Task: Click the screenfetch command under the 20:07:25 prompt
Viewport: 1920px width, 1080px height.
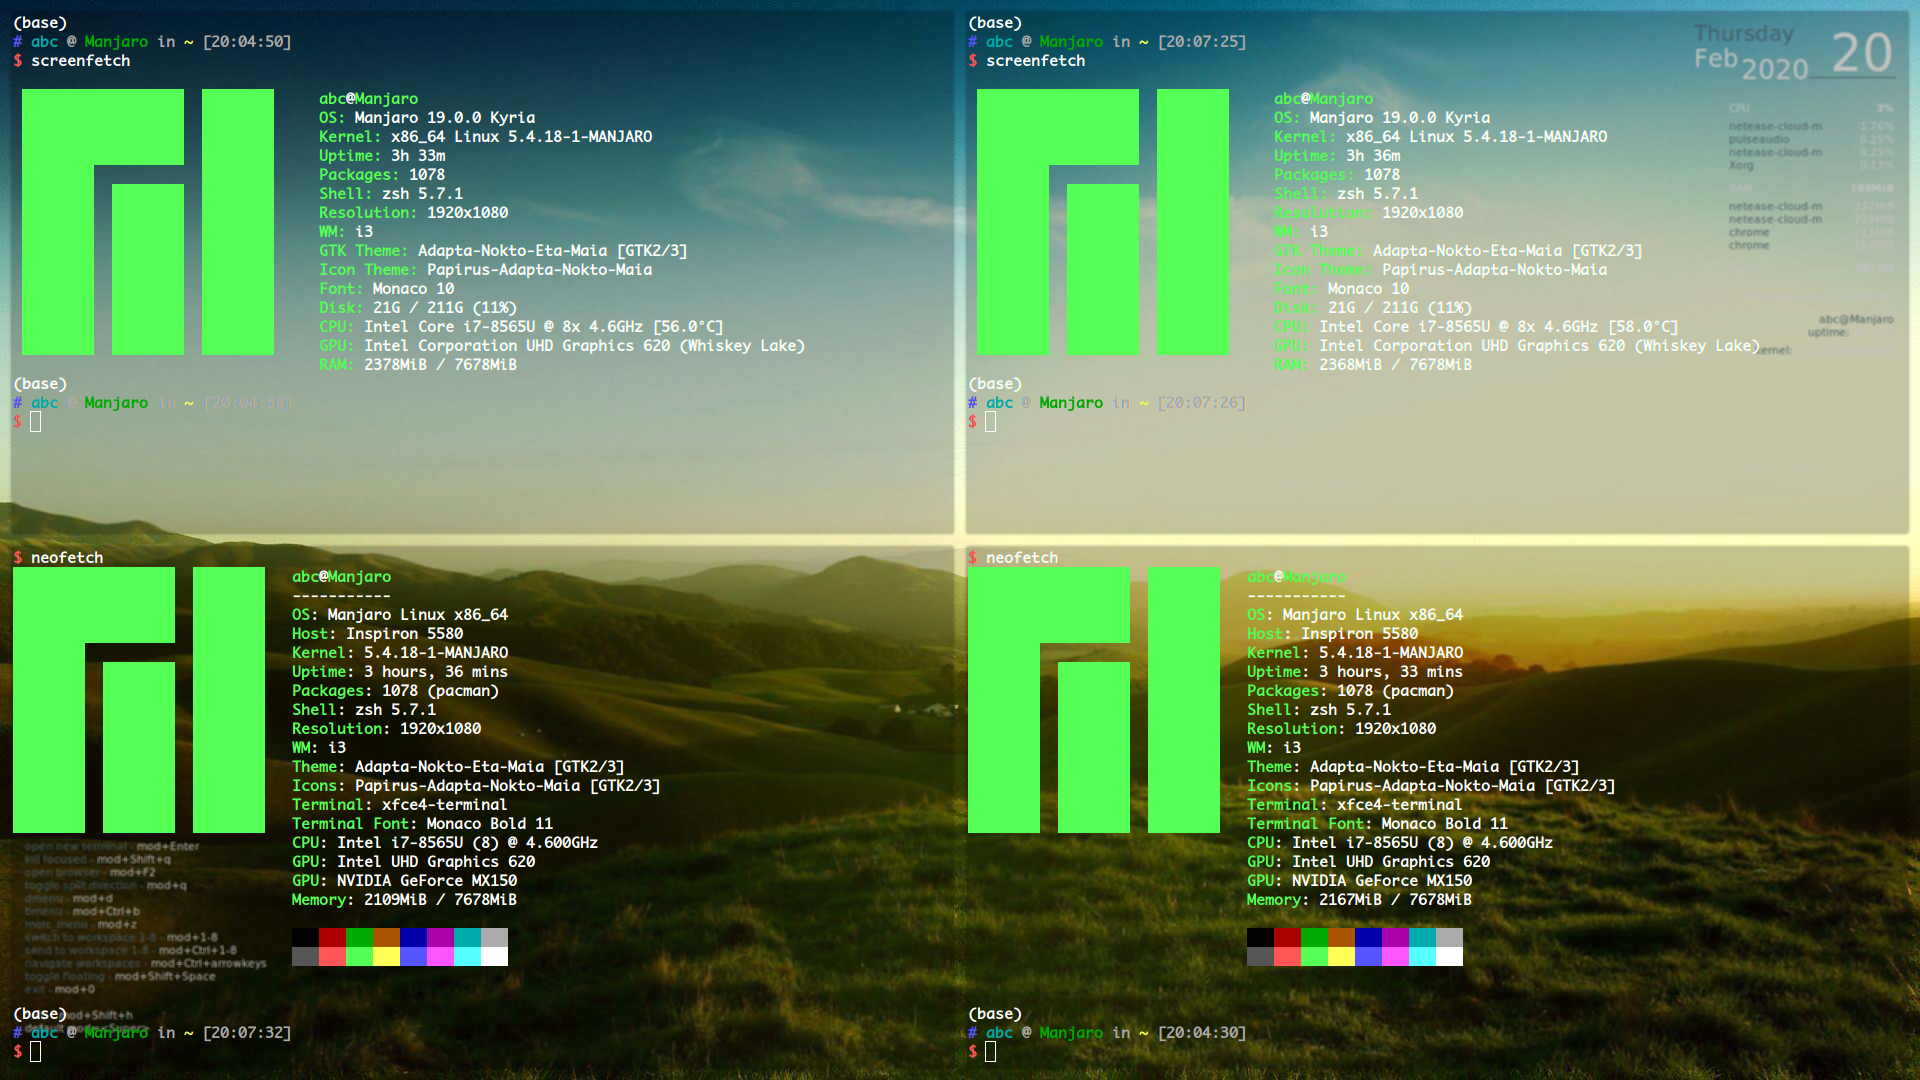Action: pyautogui.click(x=1035, y=61)
